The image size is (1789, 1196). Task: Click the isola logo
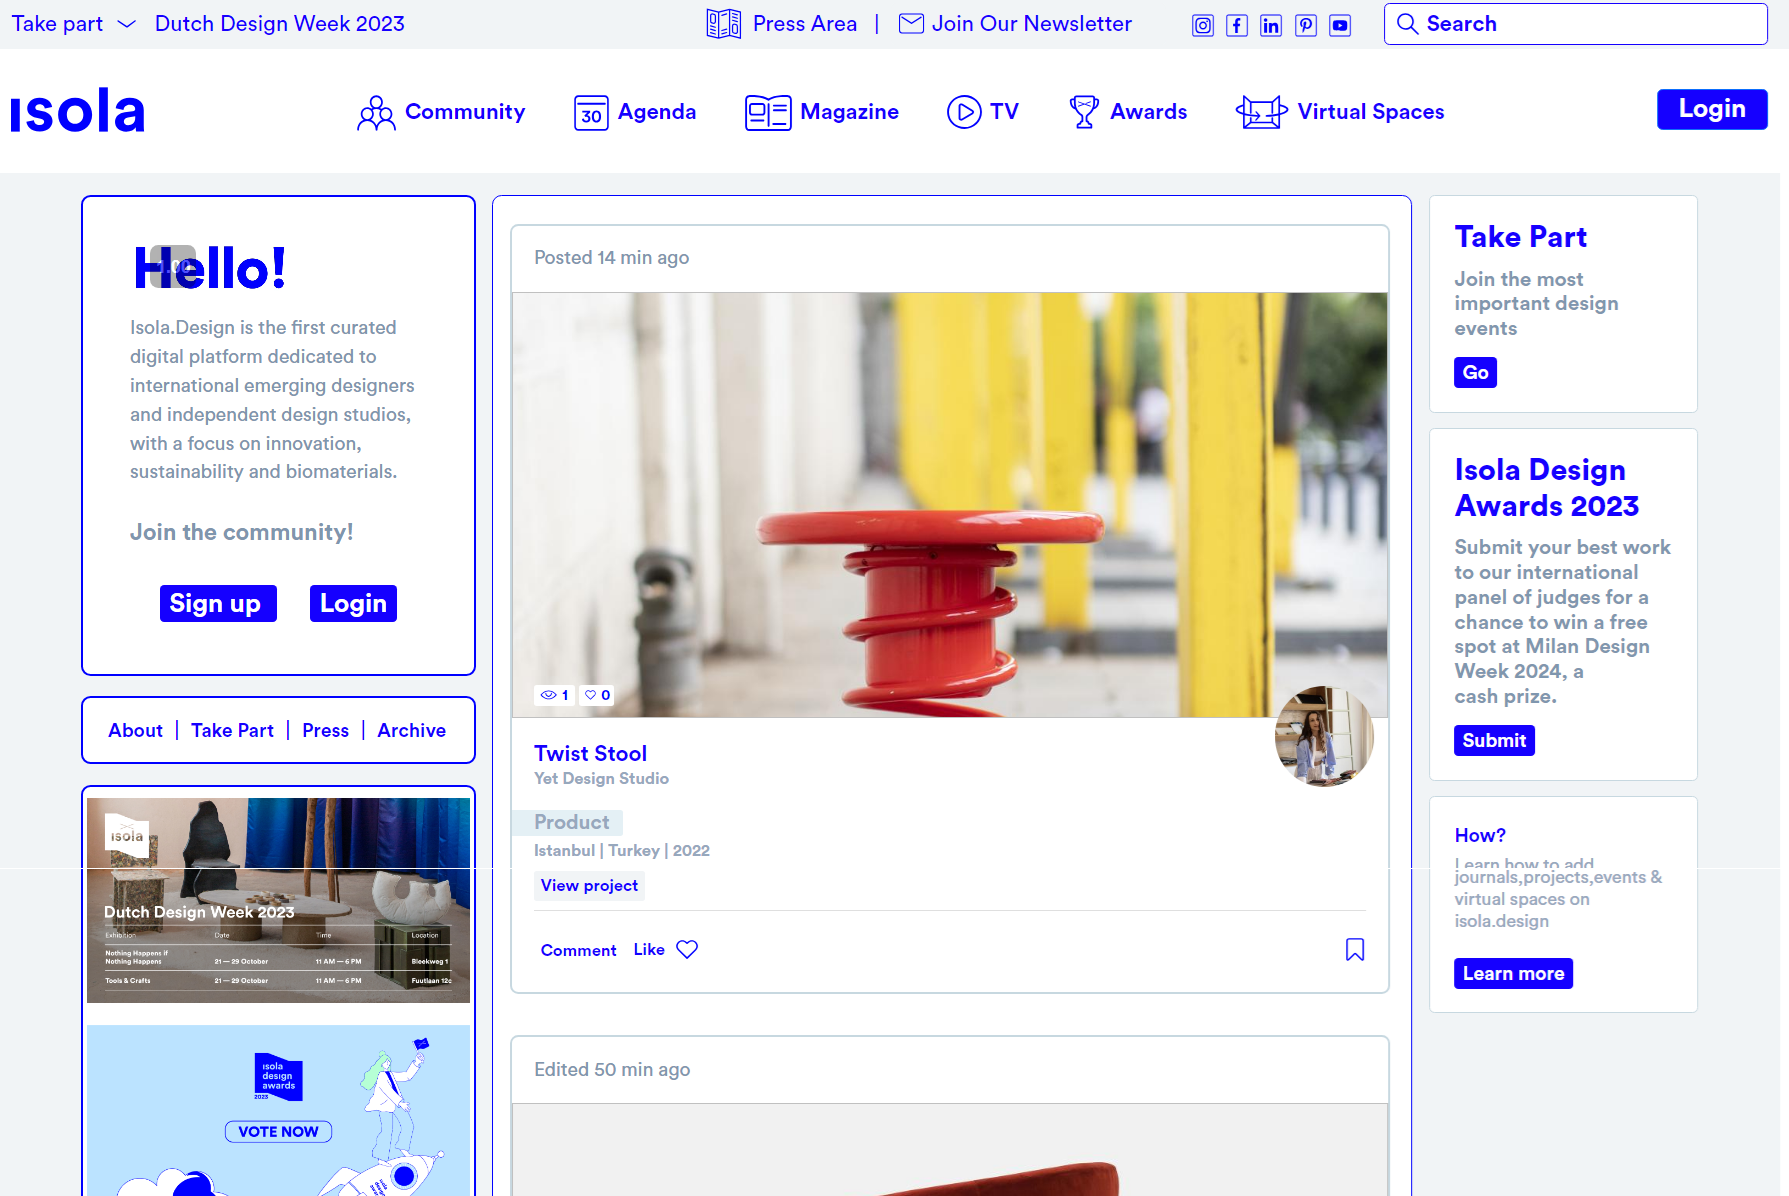pyautogui.click(x=78, y=111)
